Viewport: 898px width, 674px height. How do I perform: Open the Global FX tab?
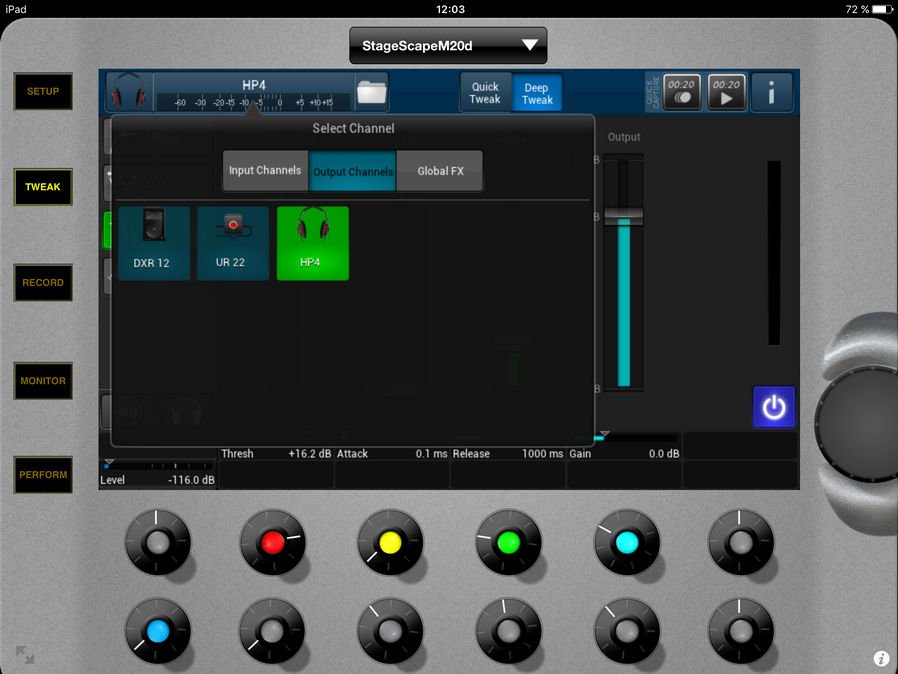(440, 171)
